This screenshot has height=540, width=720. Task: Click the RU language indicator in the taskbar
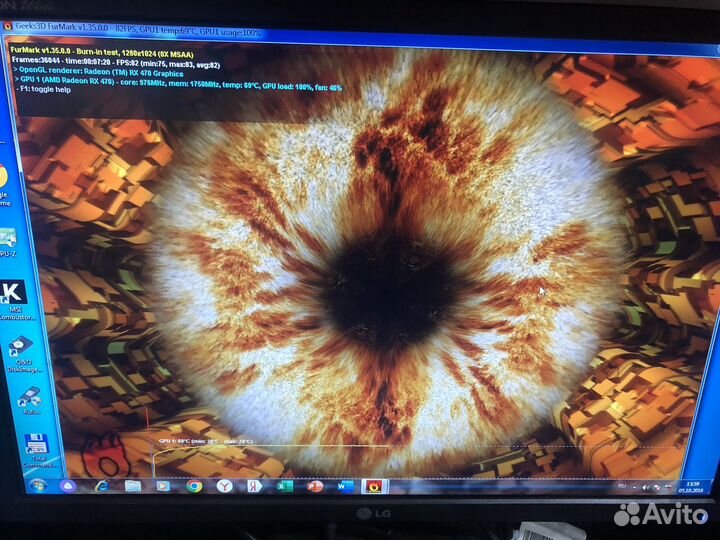[x=622, y=487]
